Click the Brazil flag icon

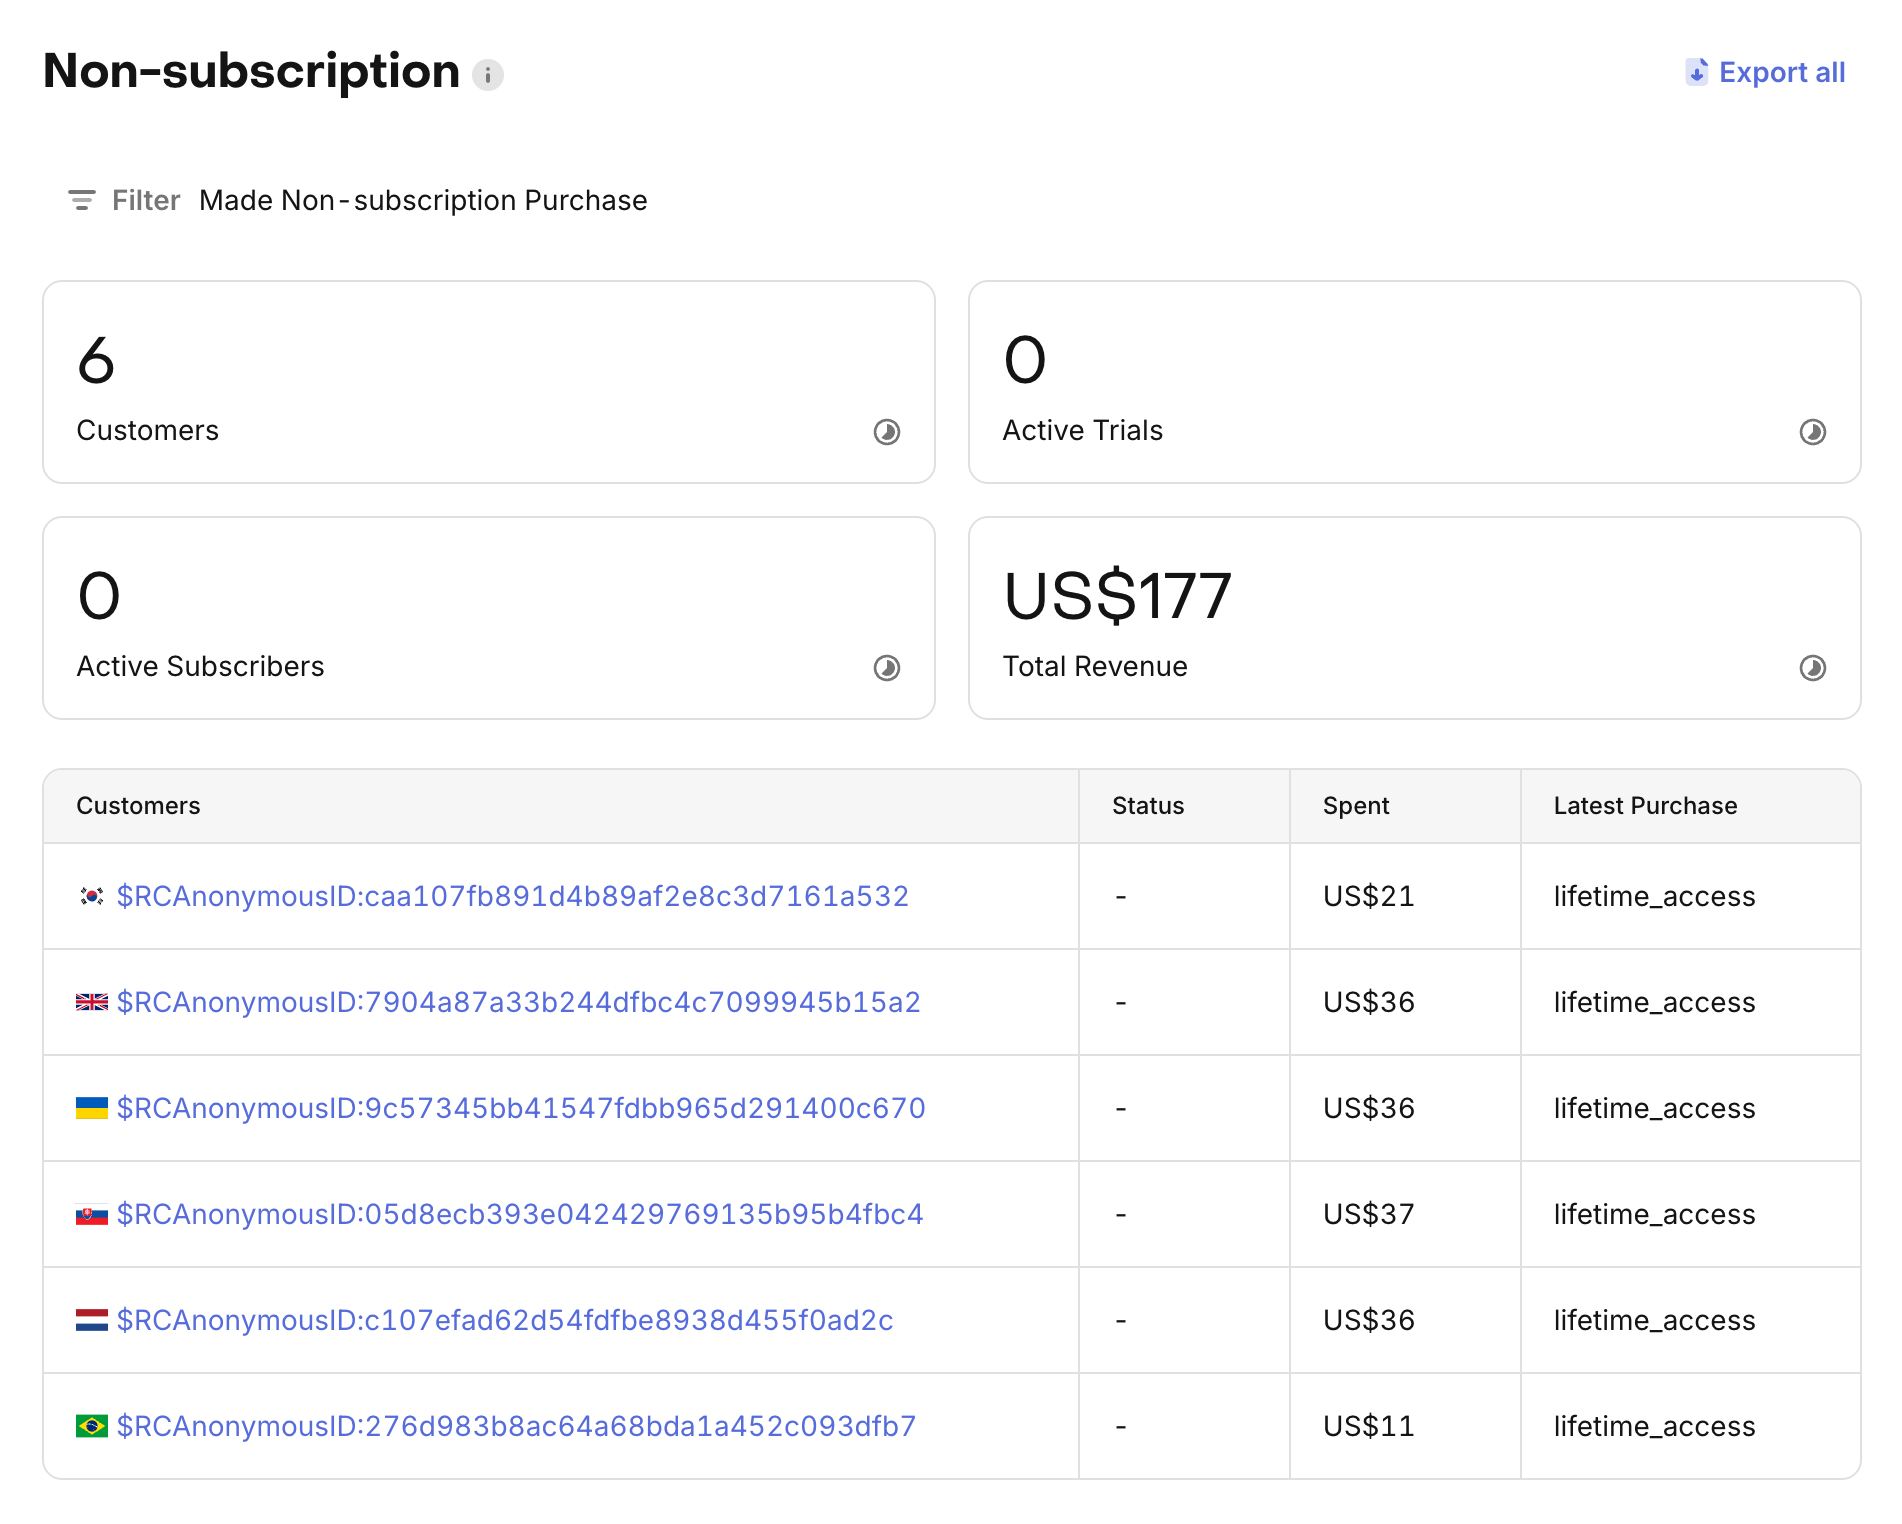pyautogui.click(x=92, y=1426)
